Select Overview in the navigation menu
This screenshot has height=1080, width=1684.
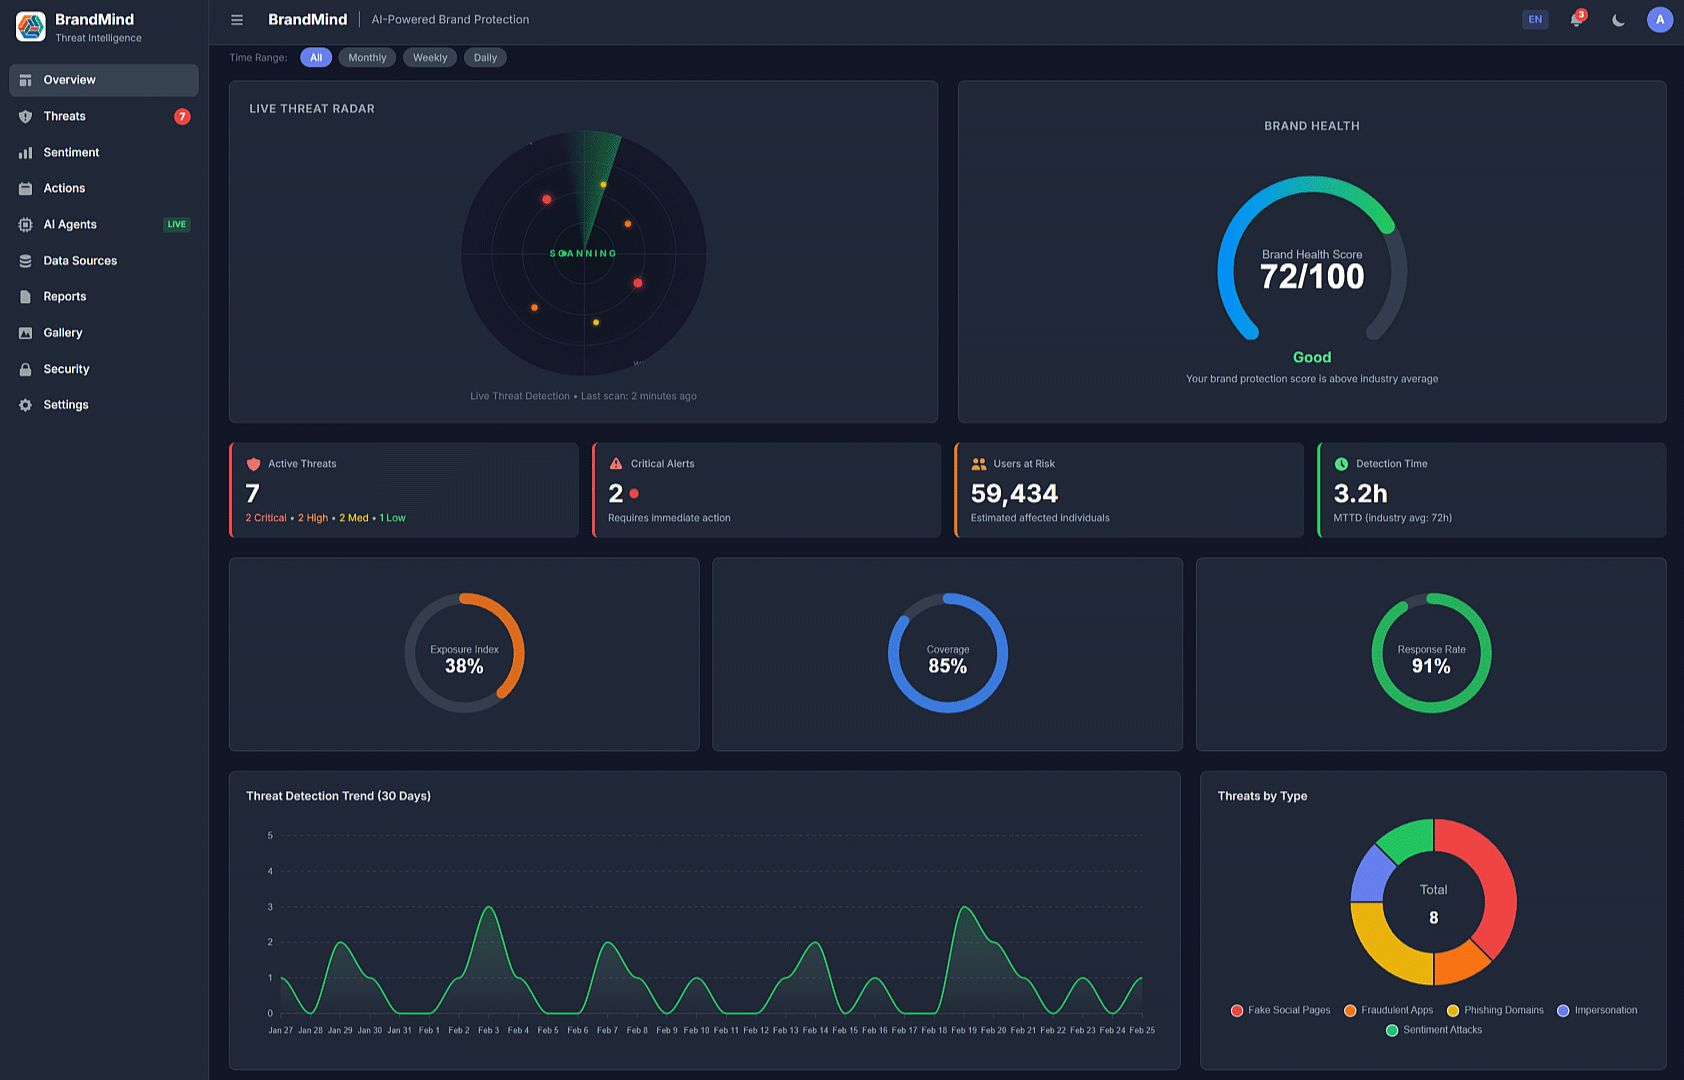pos(69,80)
